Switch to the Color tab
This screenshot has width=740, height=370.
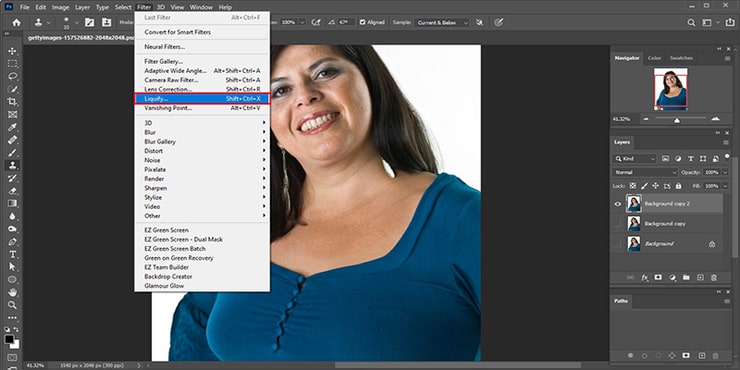(x=654, y=58)
